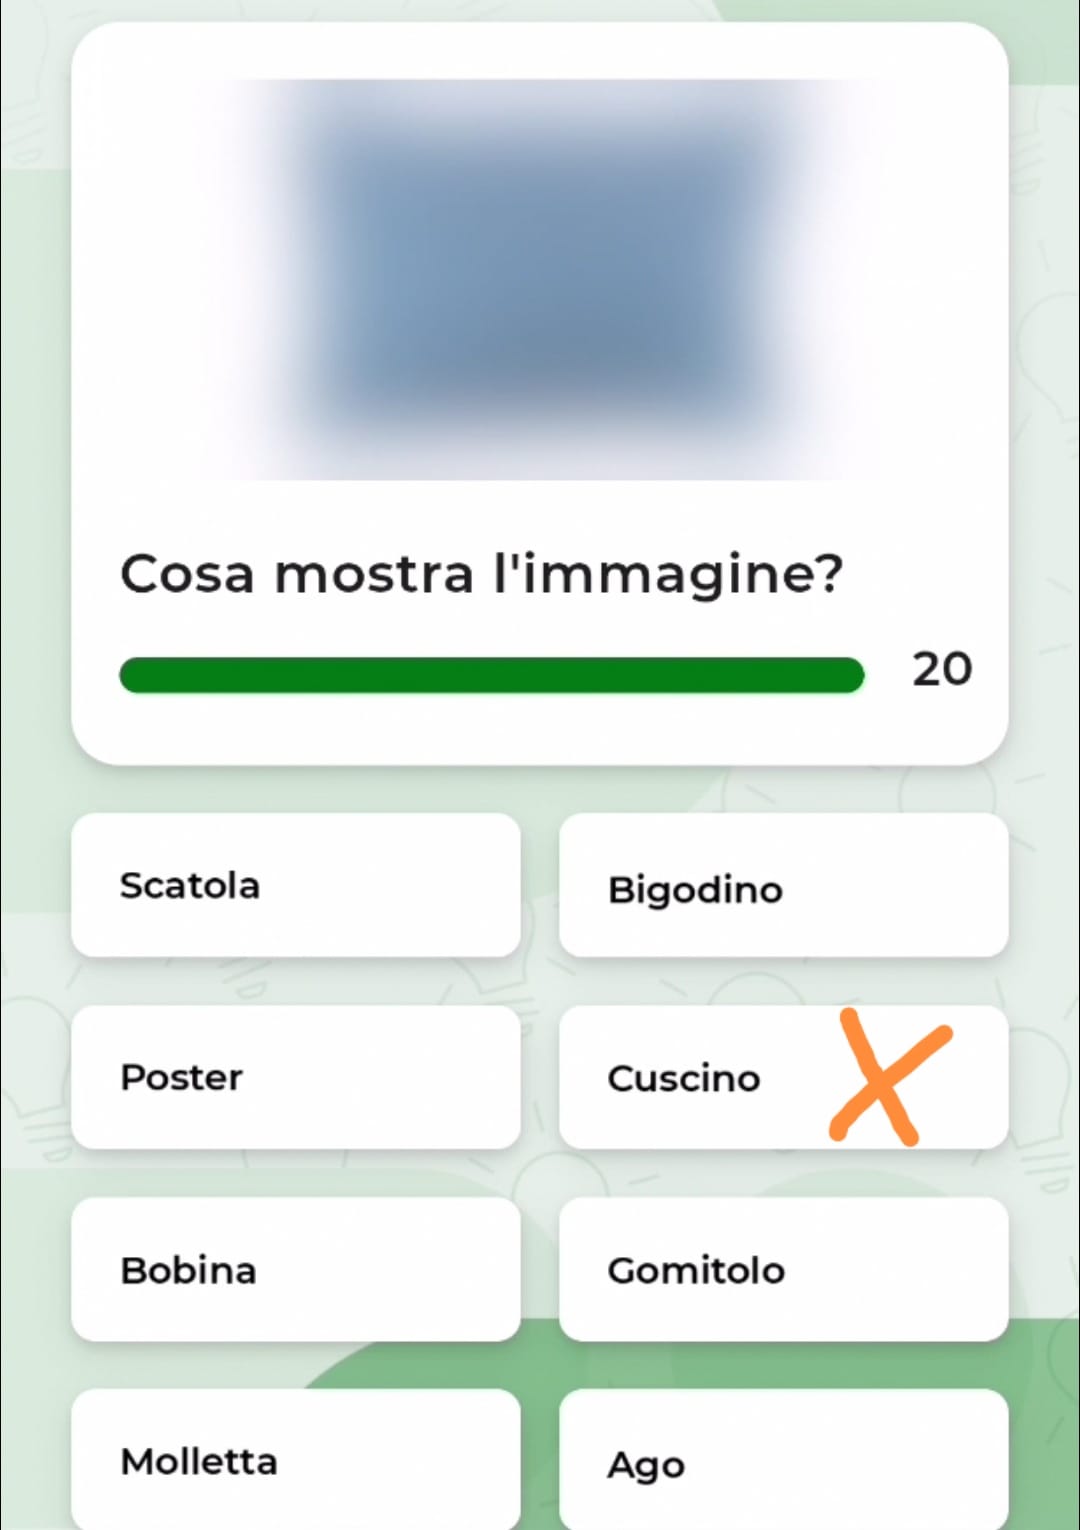Click the countdown number 20

(941, 669)
